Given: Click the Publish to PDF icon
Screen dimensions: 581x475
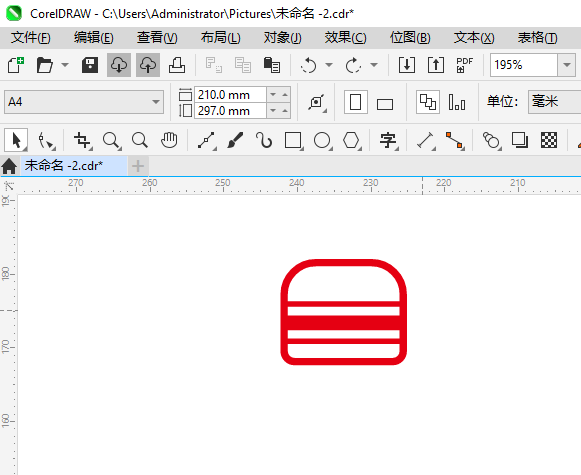Looking at the screenshot, I should coord(465,65).
